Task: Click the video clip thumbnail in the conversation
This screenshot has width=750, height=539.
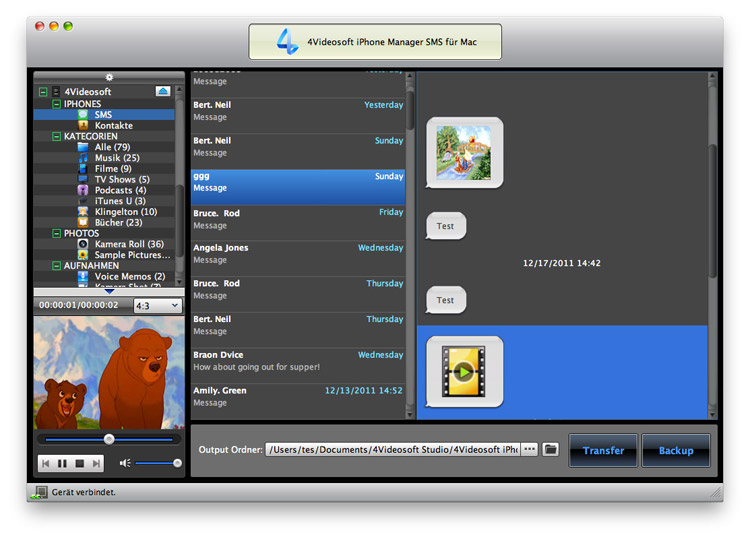Action: (464, 371)
